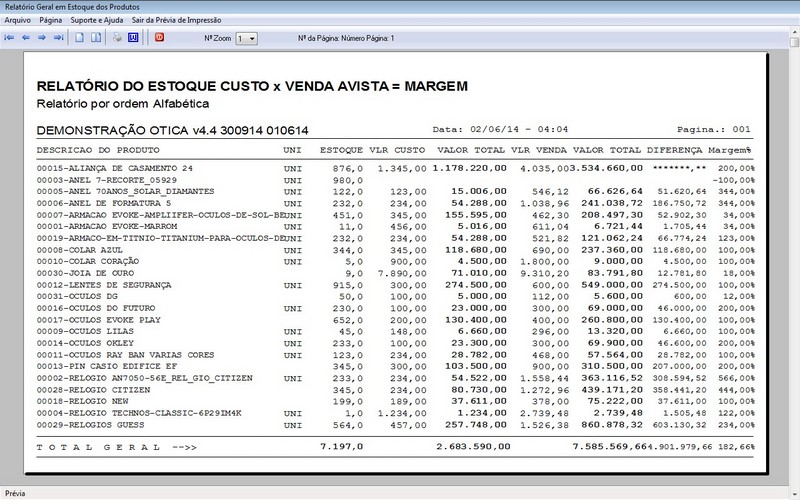The height and width of the screenshot is (500, 800).
Task: Click the red exit preview icon
Action: point(158,37)
